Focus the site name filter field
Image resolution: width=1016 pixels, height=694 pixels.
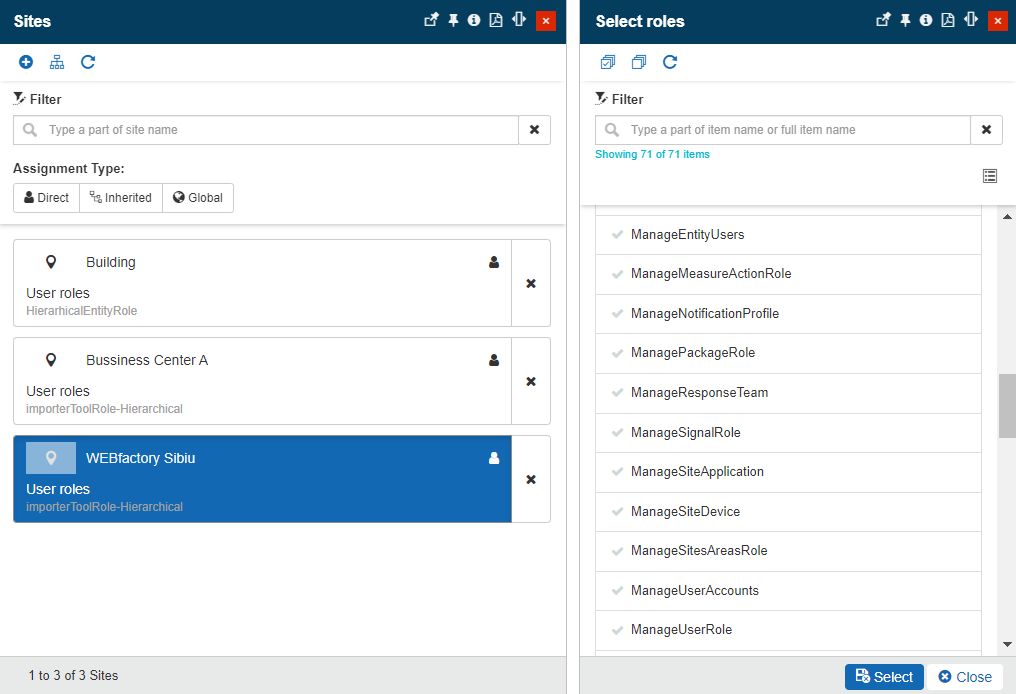[280, 130]
